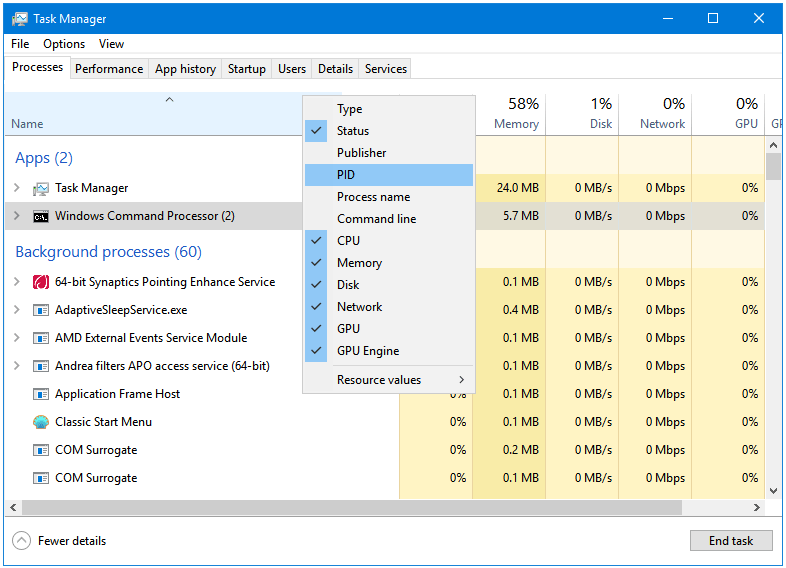Click the horizontal scrollbar thumb

352,507
